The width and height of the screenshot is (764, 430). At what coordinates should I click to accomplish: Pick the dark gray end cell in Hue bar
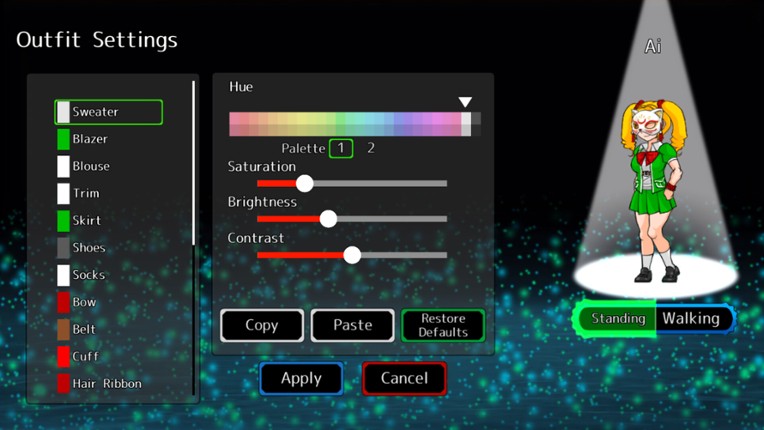coord(476,124)
